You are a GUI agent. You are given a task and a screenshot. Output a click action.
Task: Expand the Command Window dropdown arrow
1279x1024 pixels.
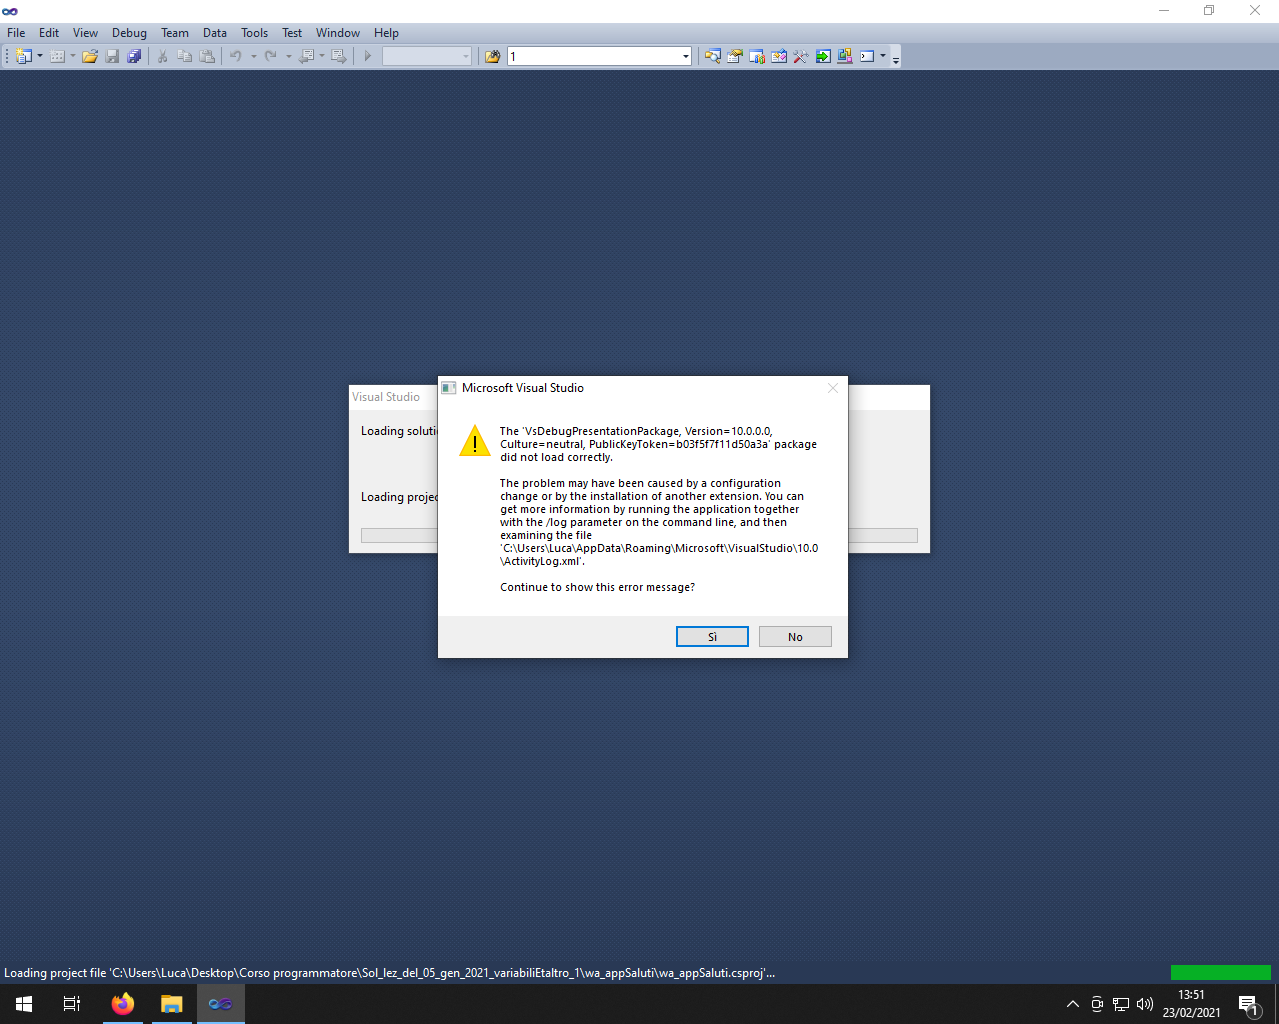click(883, 56)
